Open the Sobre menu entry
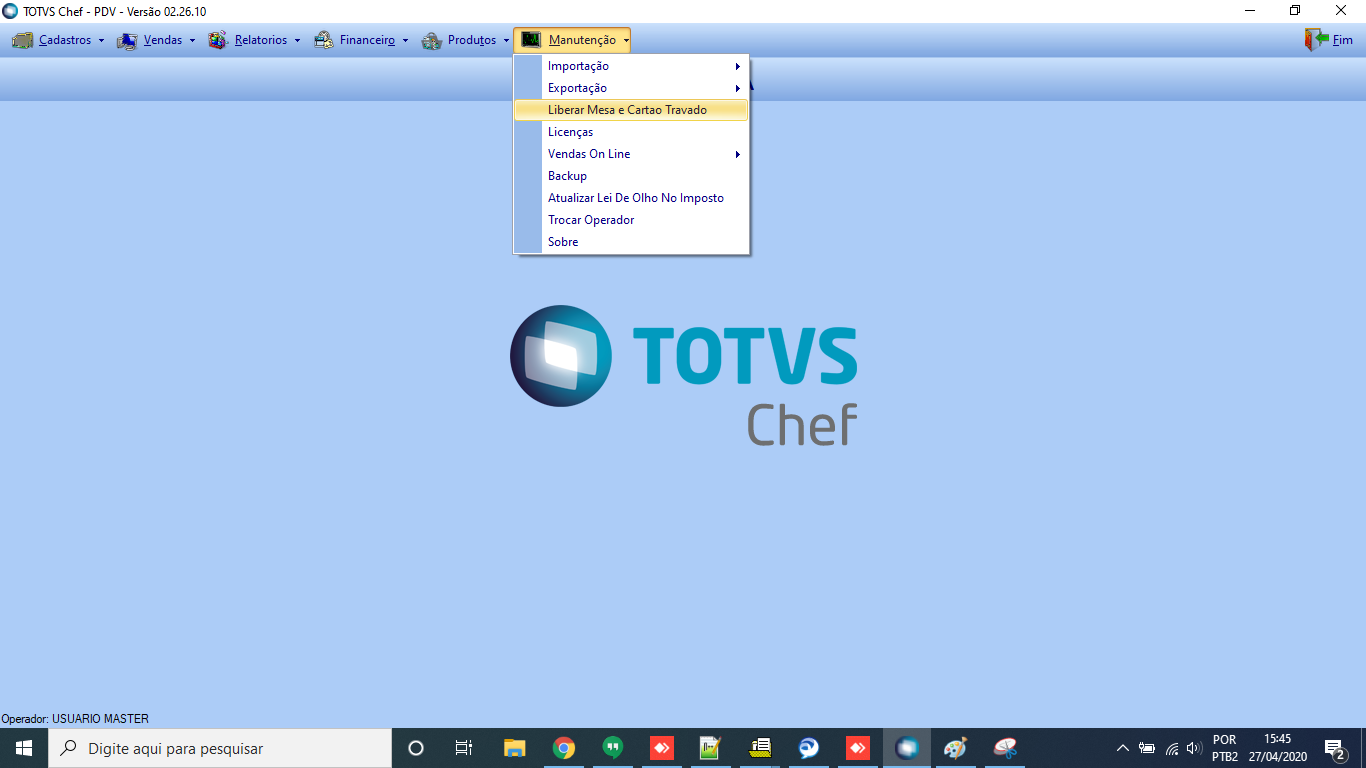1366x768 pixels. point(631,242)
